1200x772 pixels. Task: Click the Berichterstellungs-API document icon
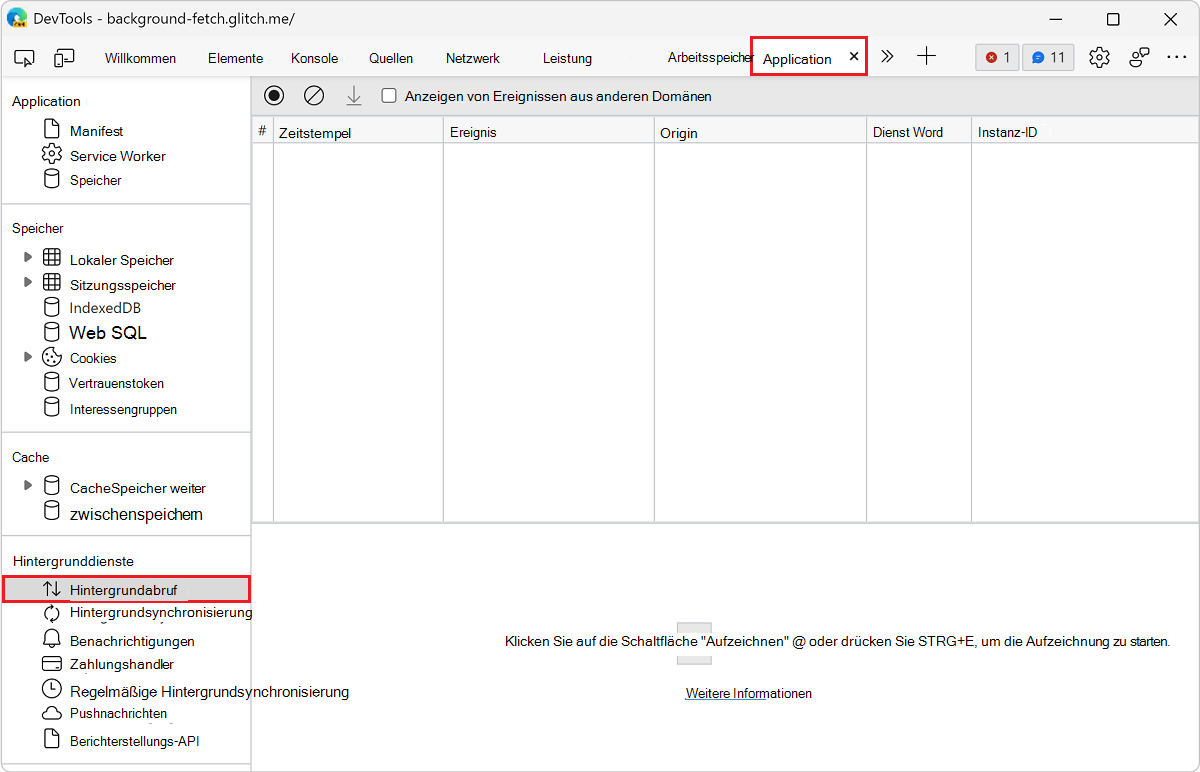click(x=52, y=740)
